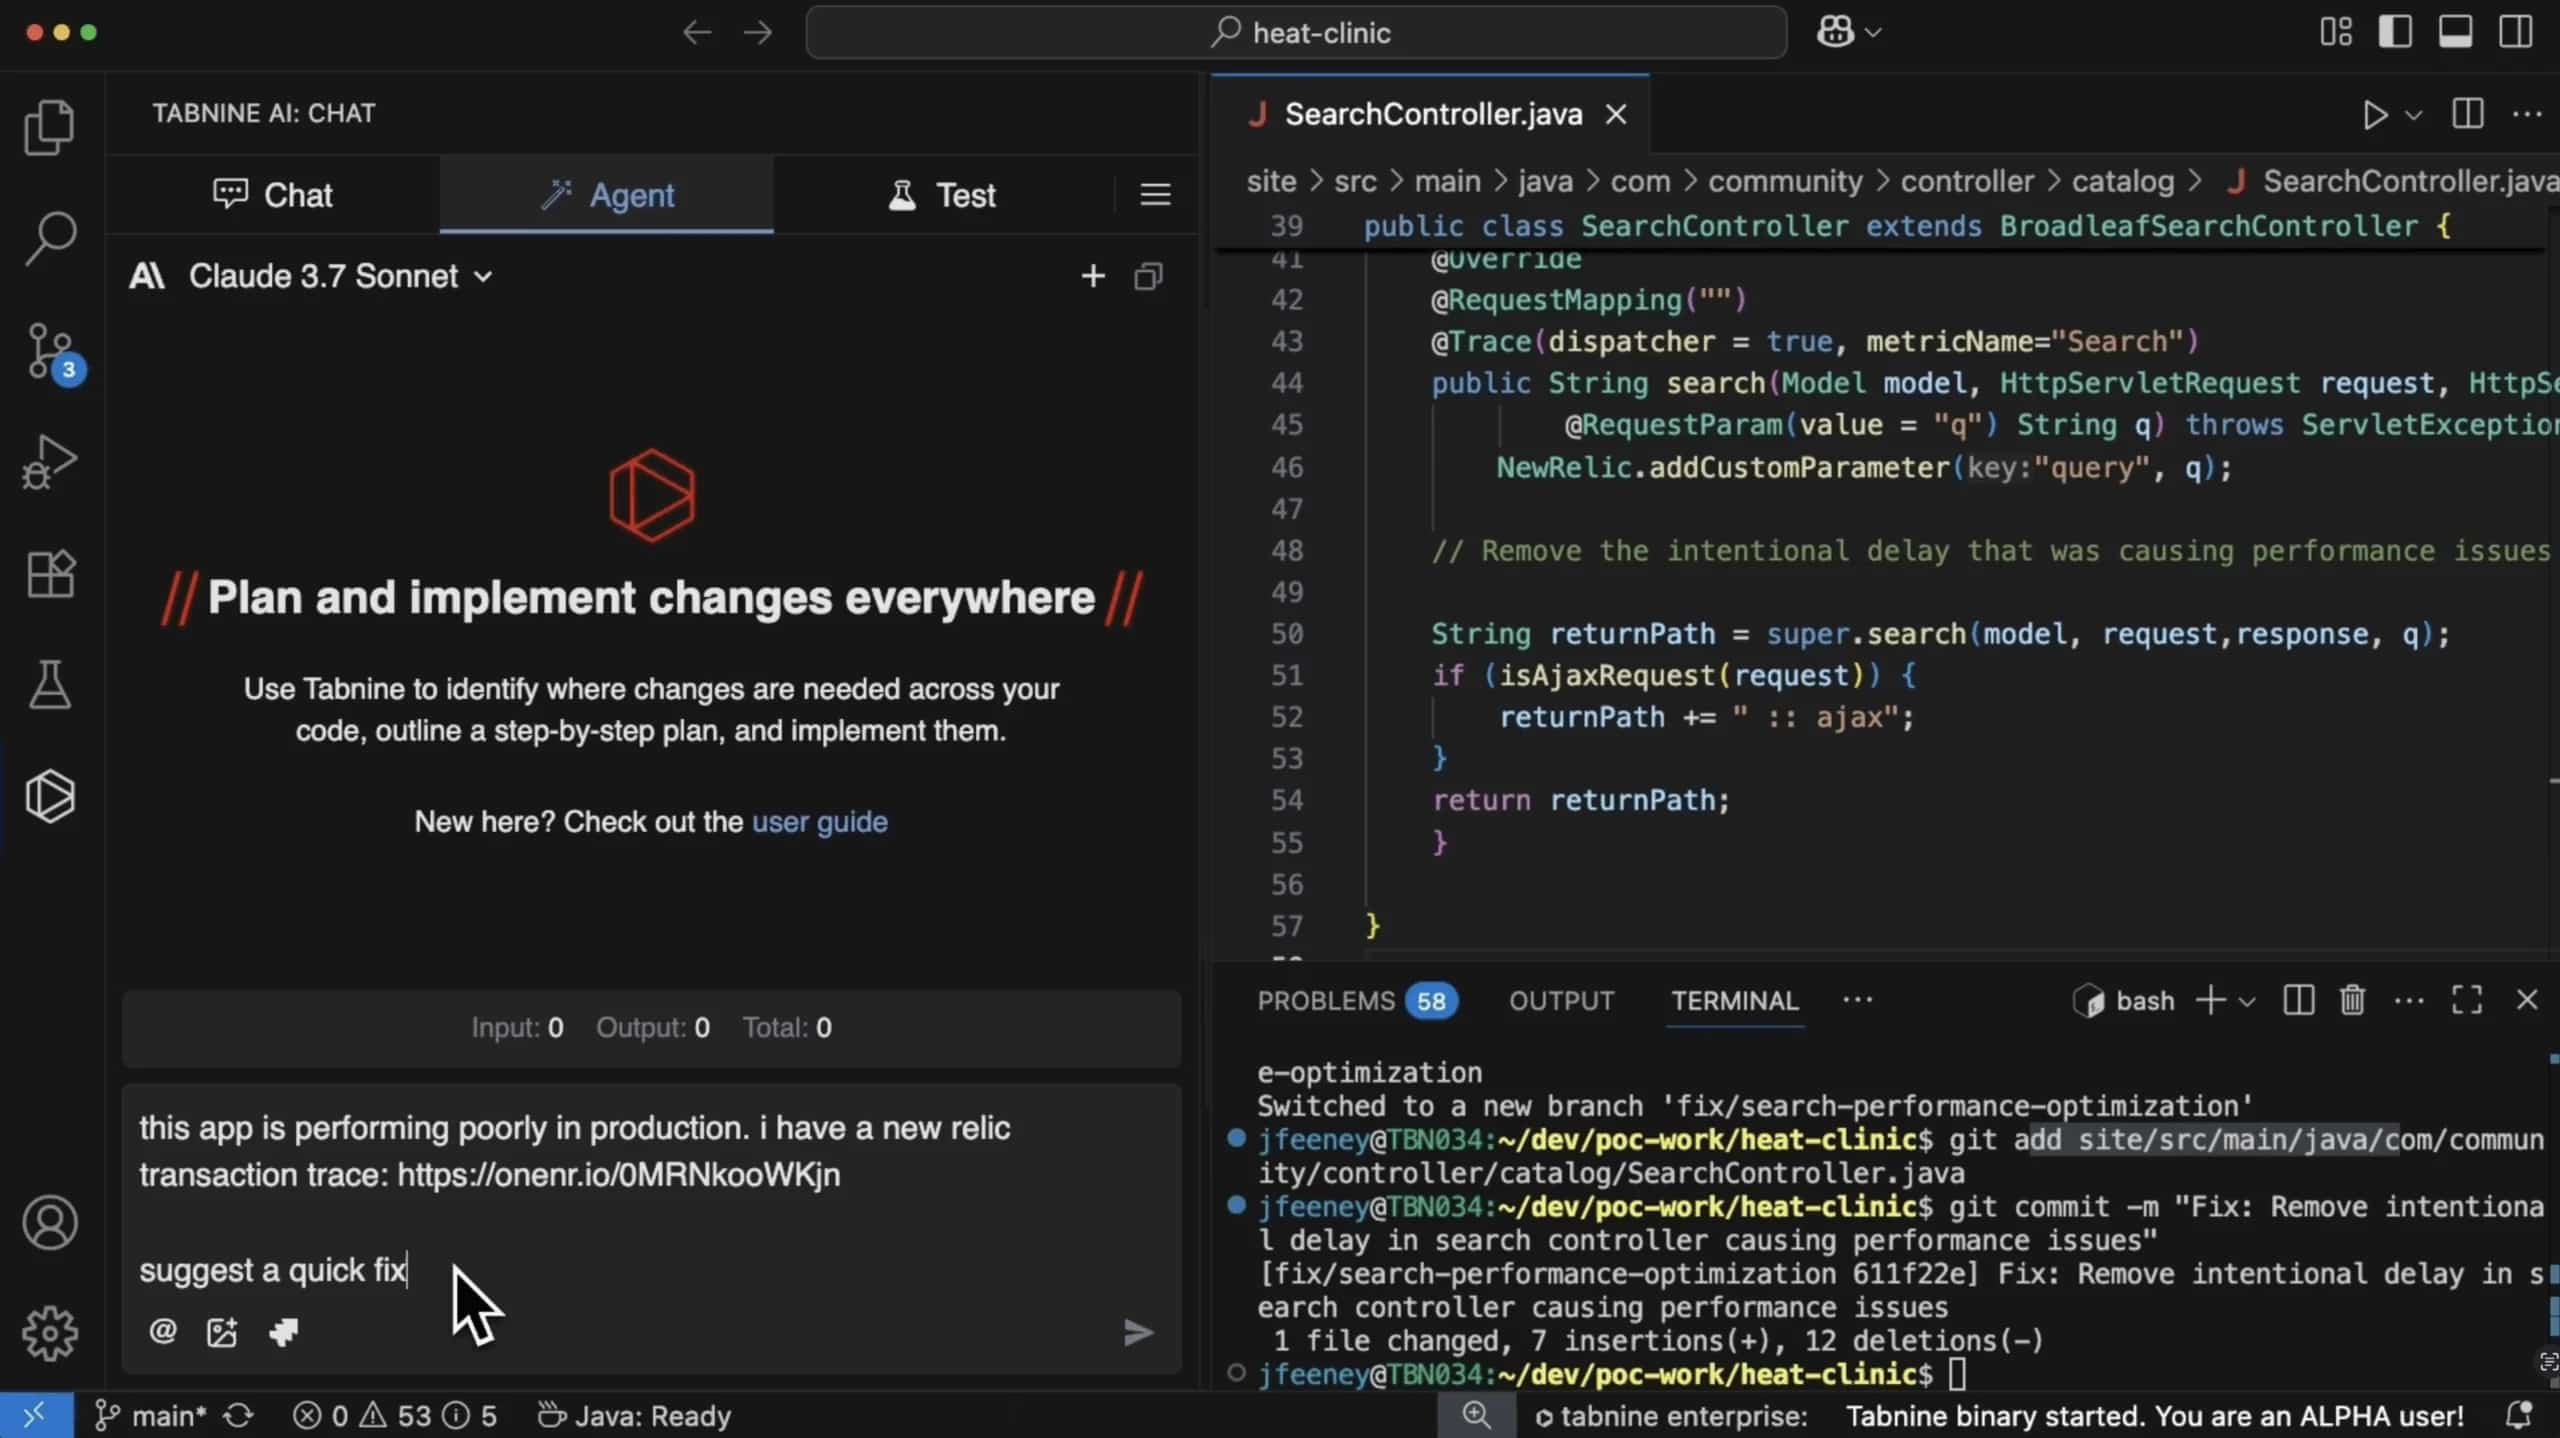Toggle the secondary side bar
The image size is (2560, 1438).
point(2516,31)
